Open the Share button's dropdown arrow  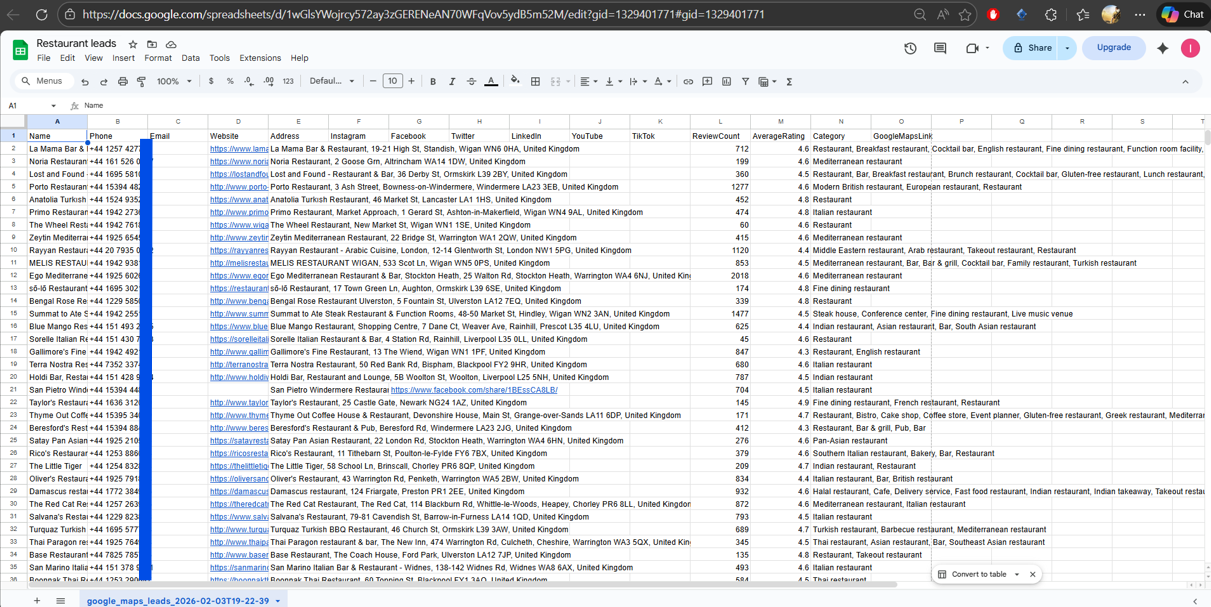tap(1067, 48)
